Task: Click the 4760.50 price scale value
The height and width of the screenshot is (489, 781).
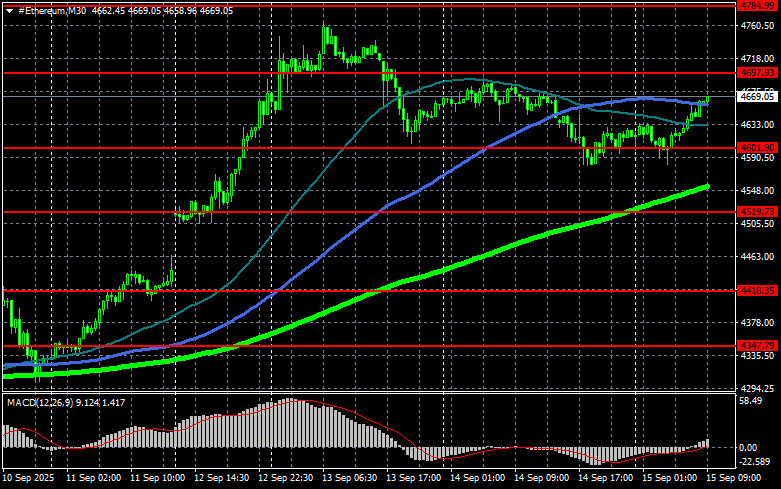Action: (x=757, y=27)
